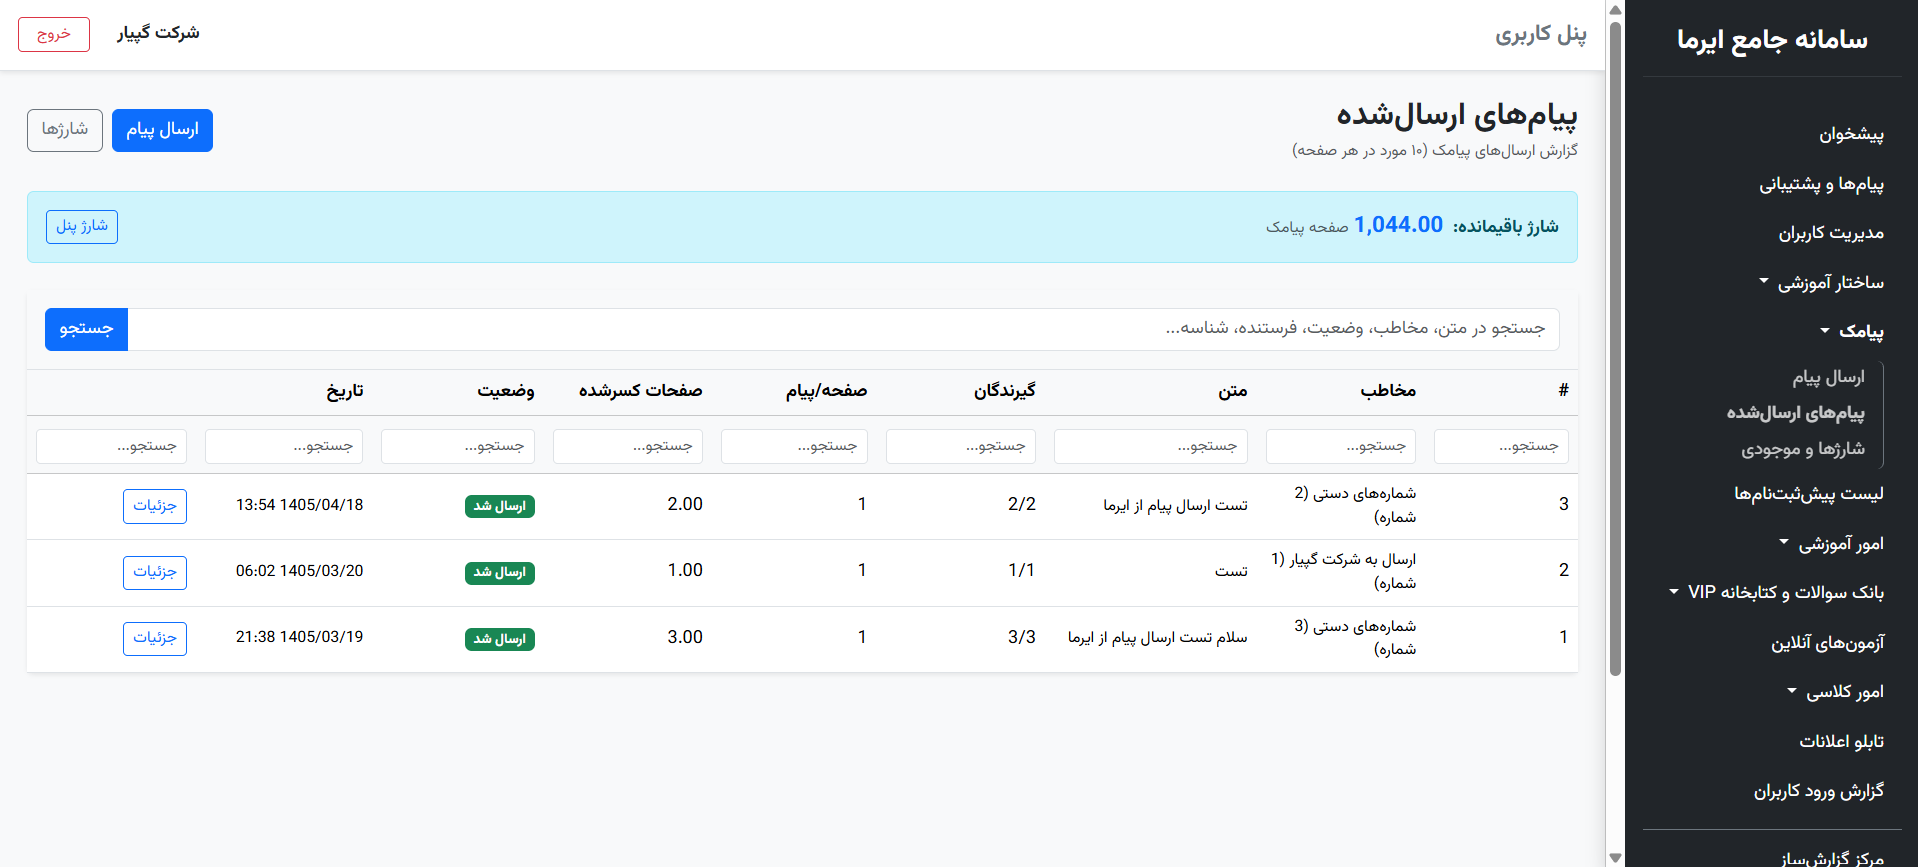Open مدیریت کاربران sidebar item

point(1831,233)
